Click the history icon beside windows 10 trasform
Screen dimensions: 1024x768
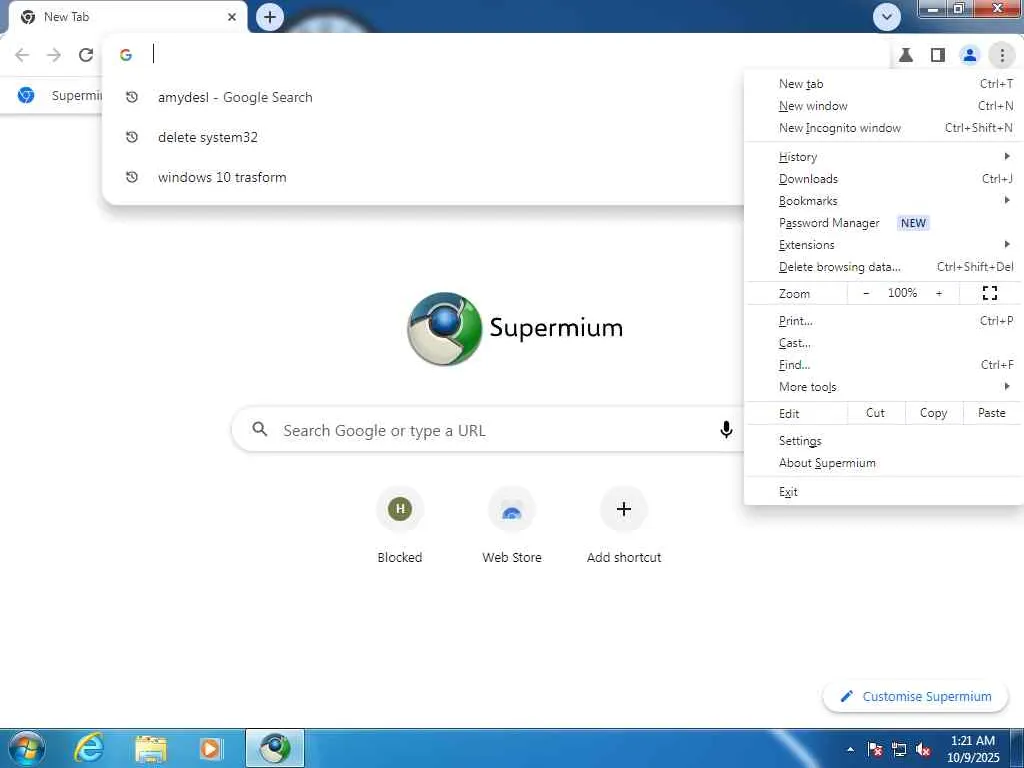(x=132, y=177)
